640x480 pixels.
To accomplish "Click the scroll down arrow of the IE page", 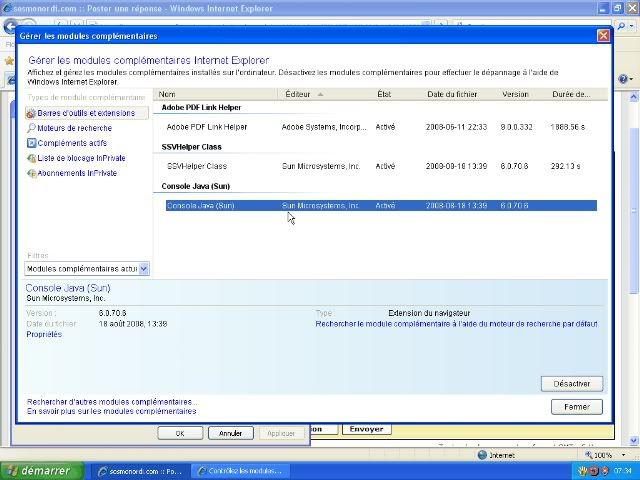I will point(633,440).
